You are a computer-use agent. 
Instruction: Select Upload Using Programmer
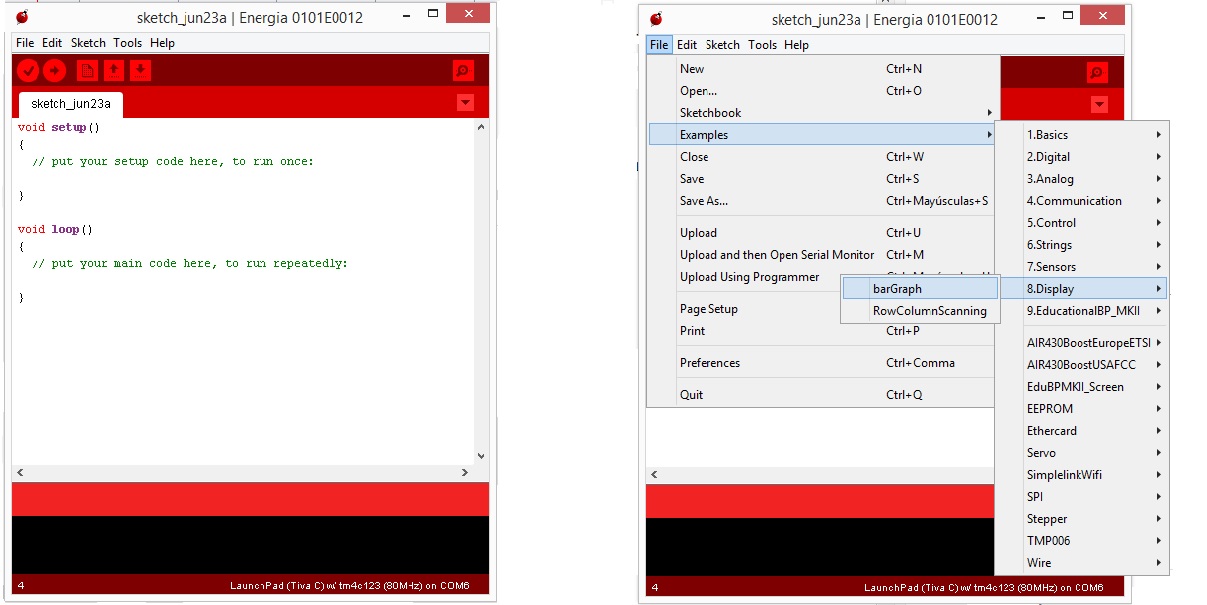pos(749,277)
